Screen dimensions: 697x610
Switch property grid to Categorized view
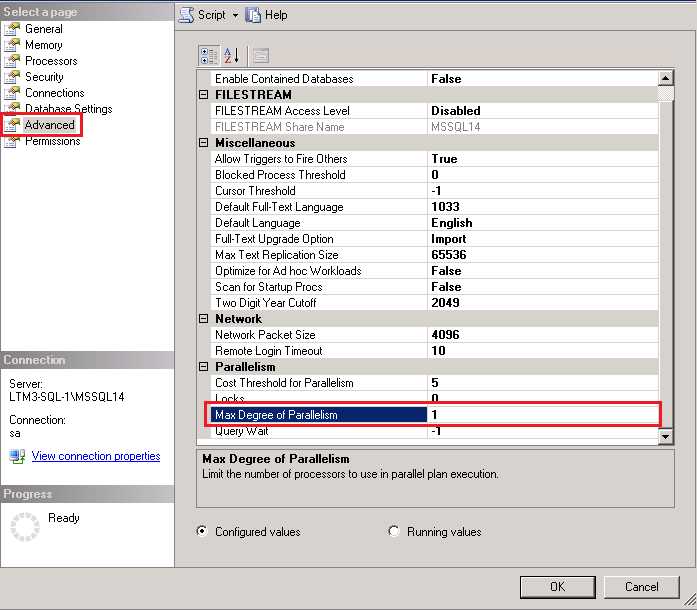click(209, 55)
